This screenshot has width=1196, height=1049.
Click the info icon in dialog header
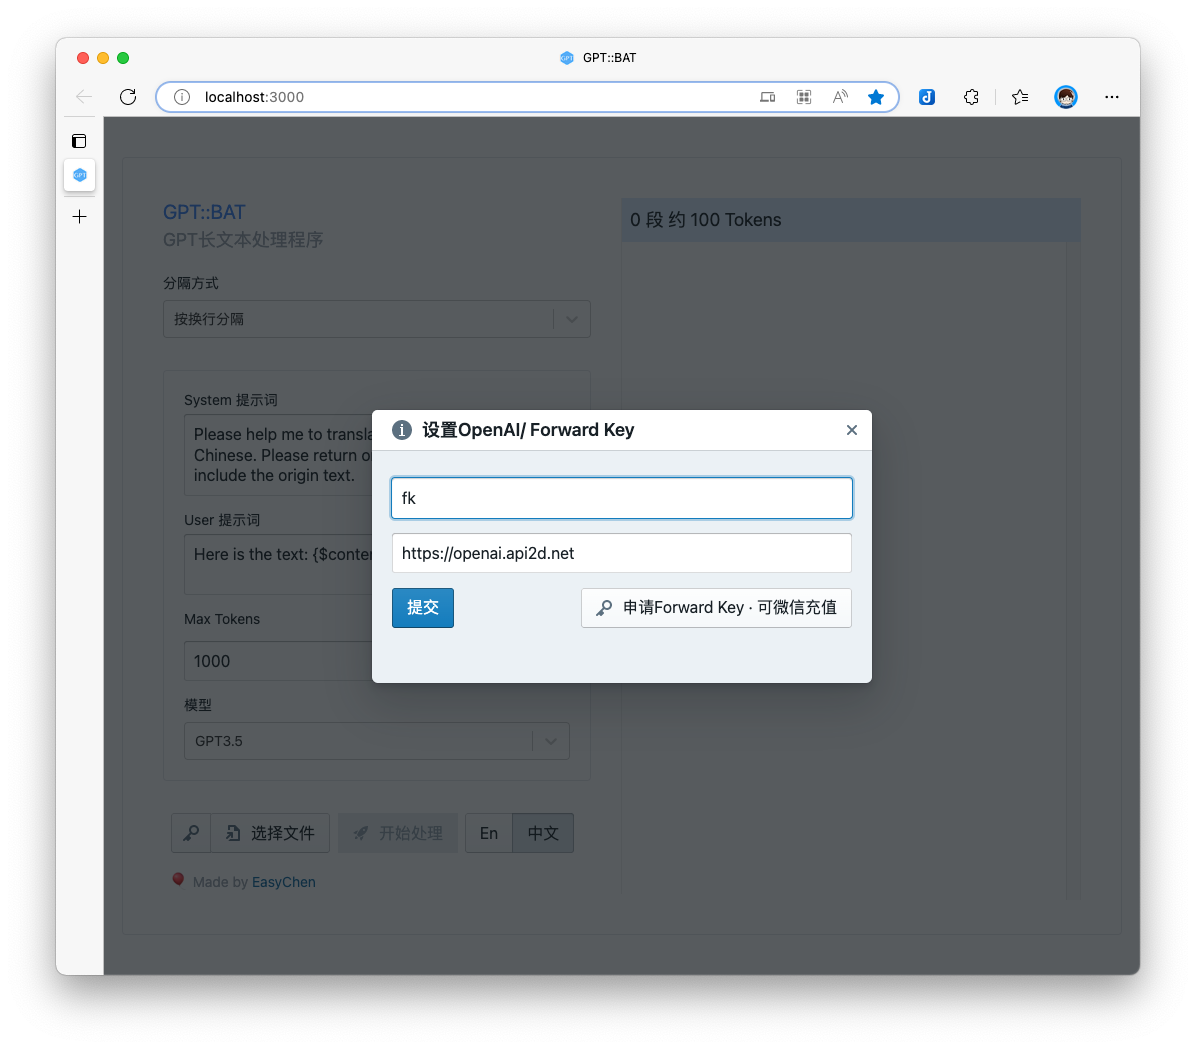402,430
